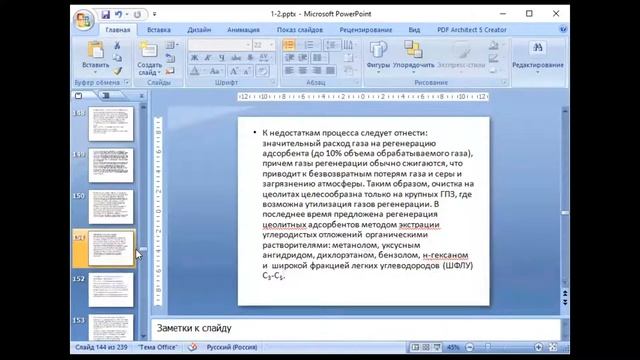Click Создать слайд button
Viewport: 640px width, 360px height.
[149, 58]
